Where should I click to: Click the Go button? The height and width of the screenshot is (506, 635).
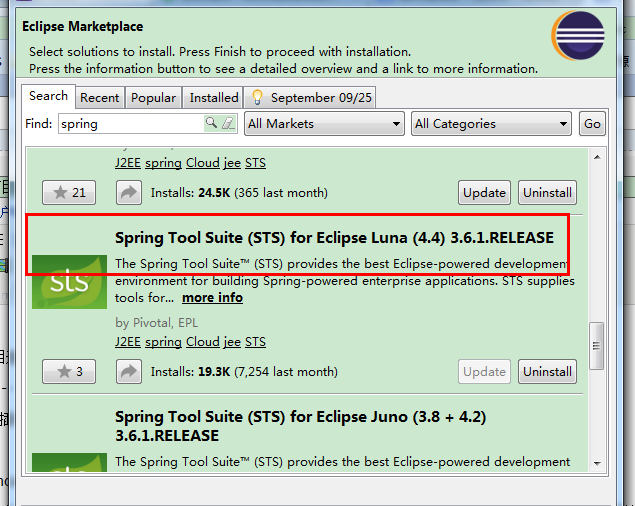592,124
